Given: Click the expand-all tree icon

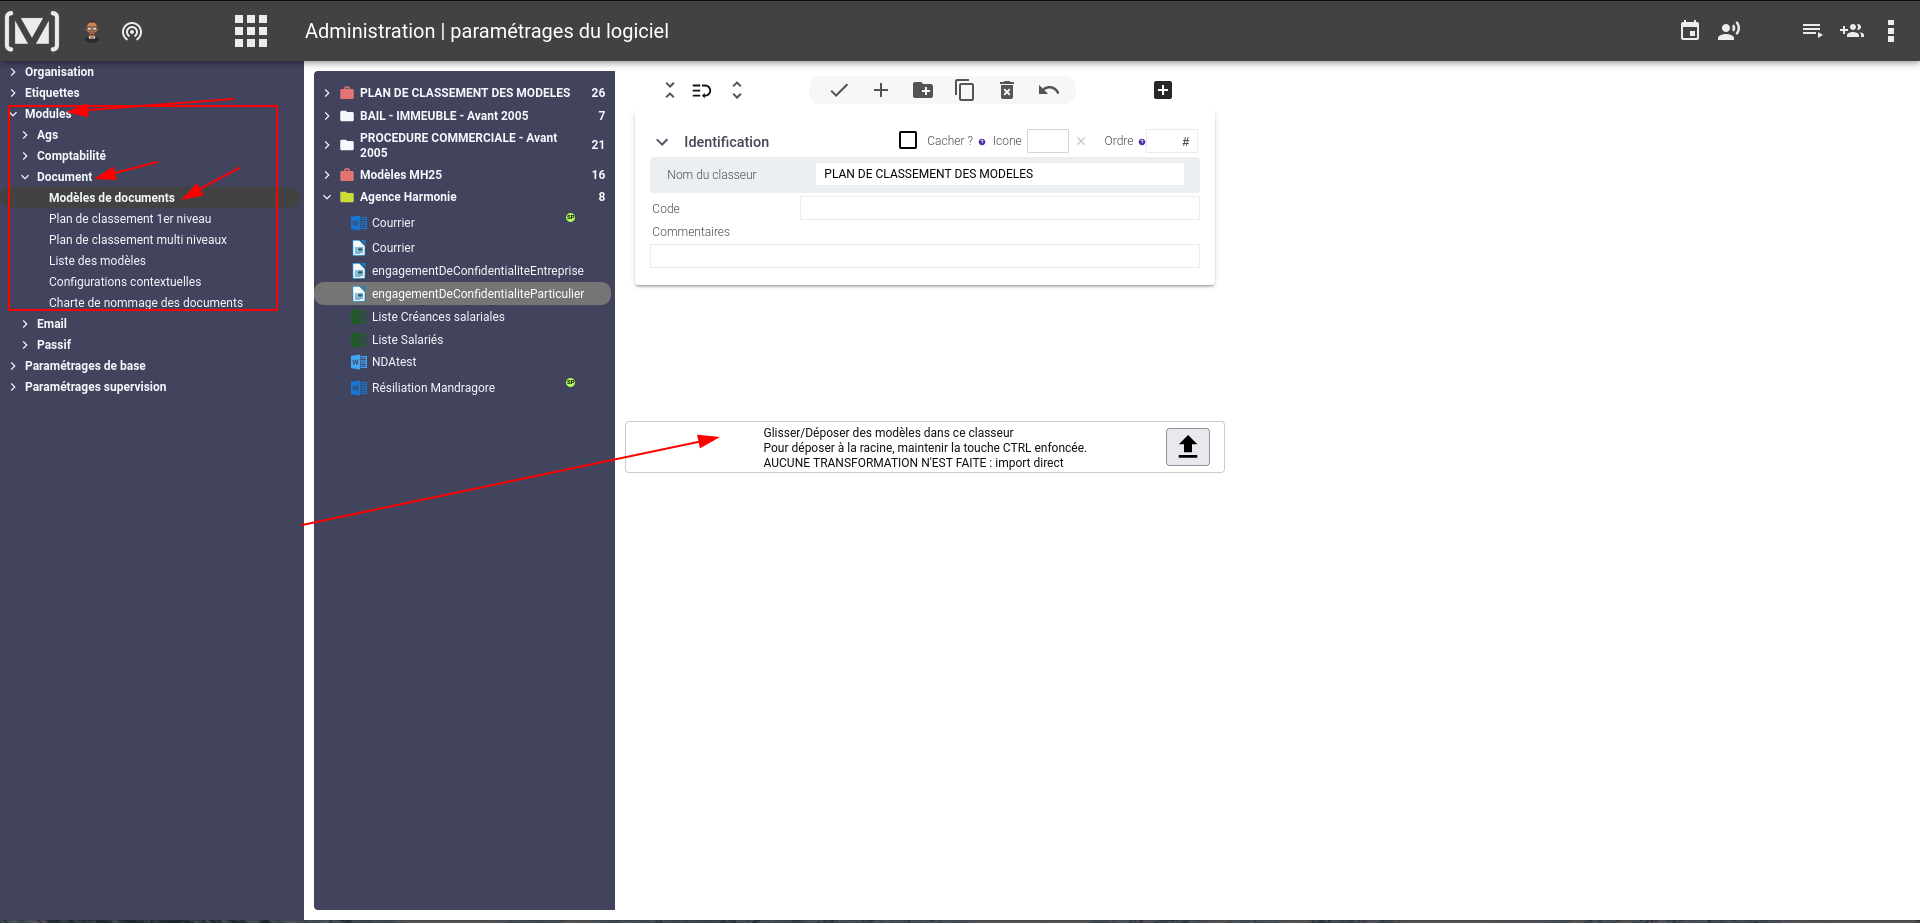Looking at the screenshot, I should [x=737, y=90].
